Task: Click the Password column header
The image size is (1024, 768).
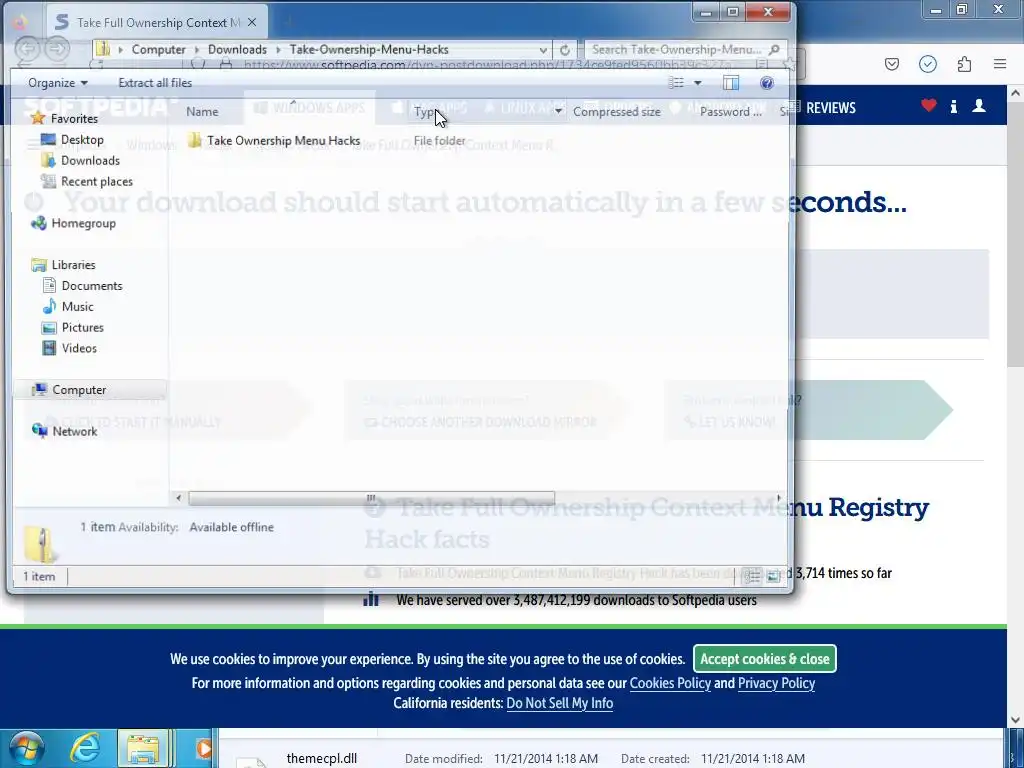Action: (x=731, y=112)
